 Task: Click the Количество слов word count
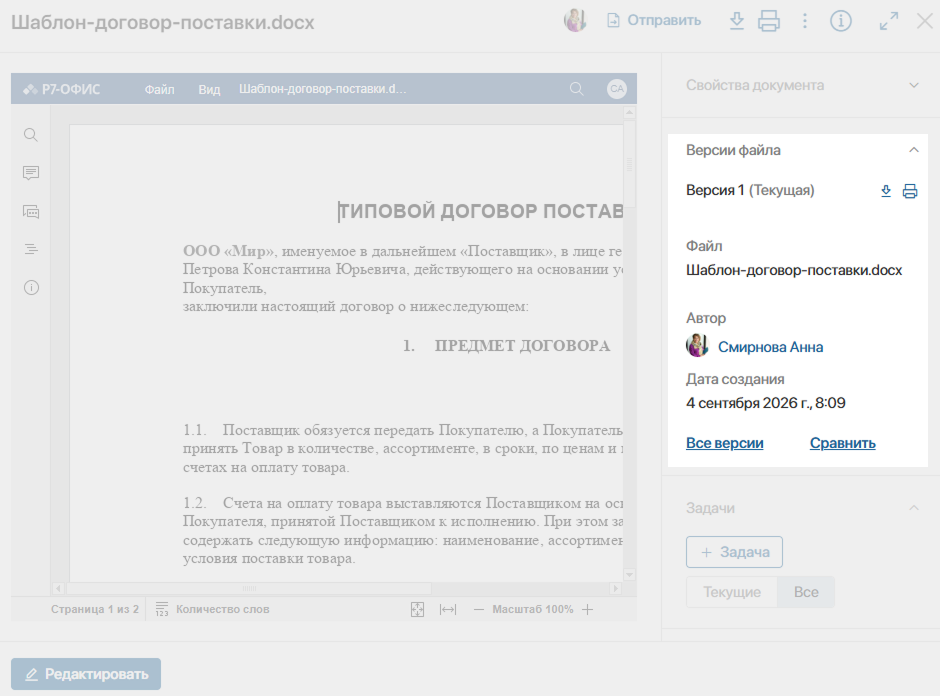212,609
